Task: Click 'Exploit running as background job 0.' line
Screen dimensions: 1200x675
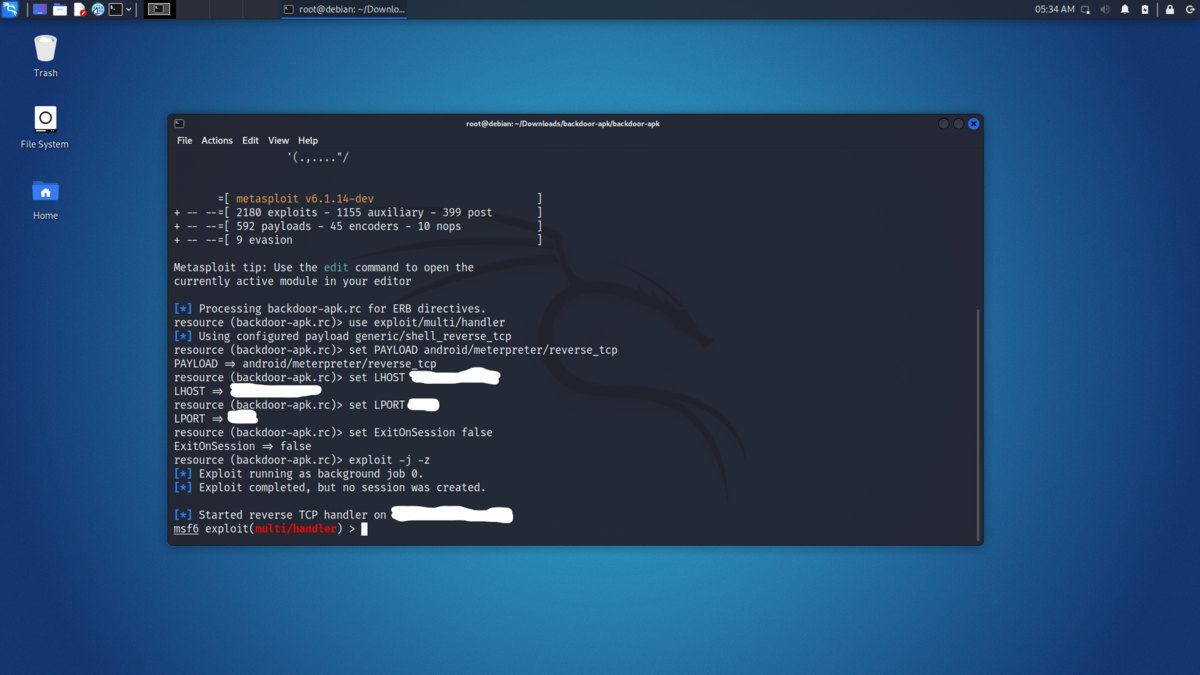Action: (299, 474)
